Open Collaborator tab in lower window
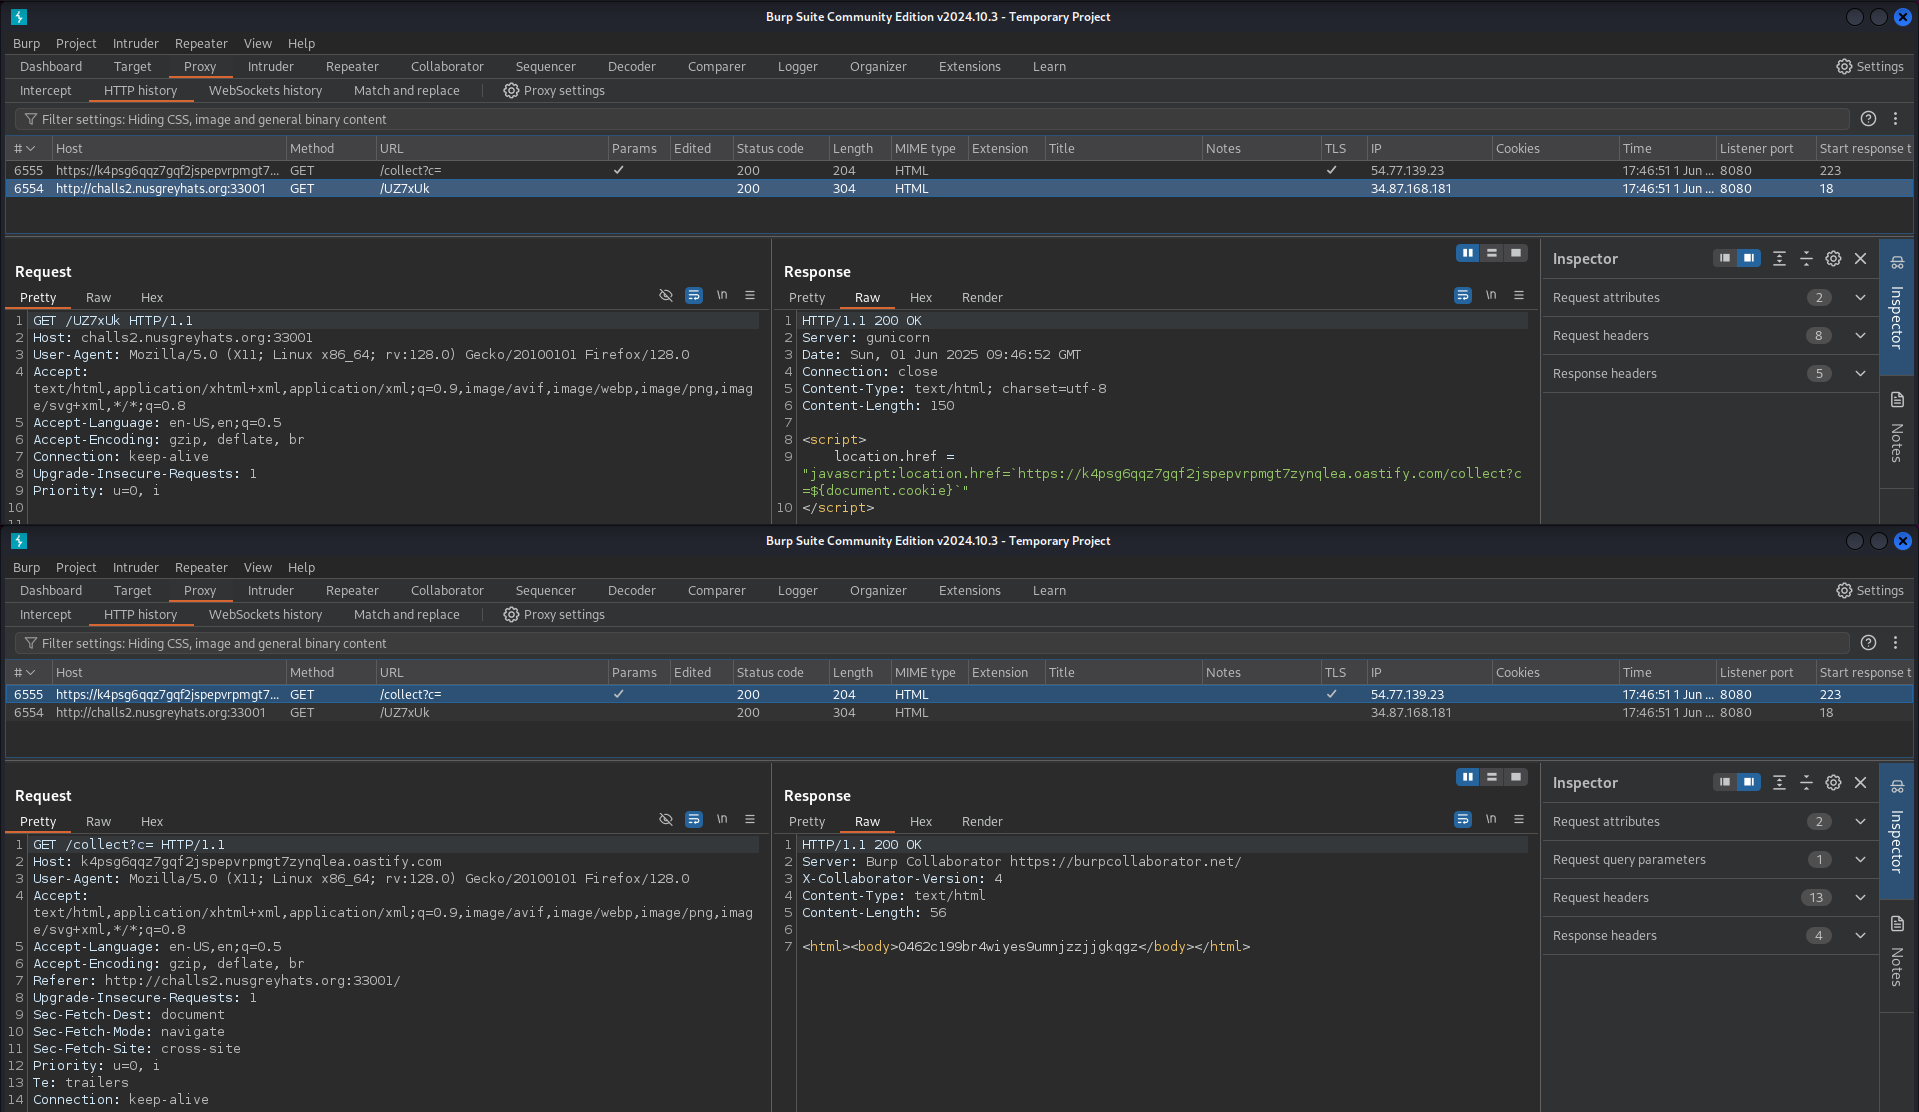The image size is (1919, 1112). pos(447,590)
